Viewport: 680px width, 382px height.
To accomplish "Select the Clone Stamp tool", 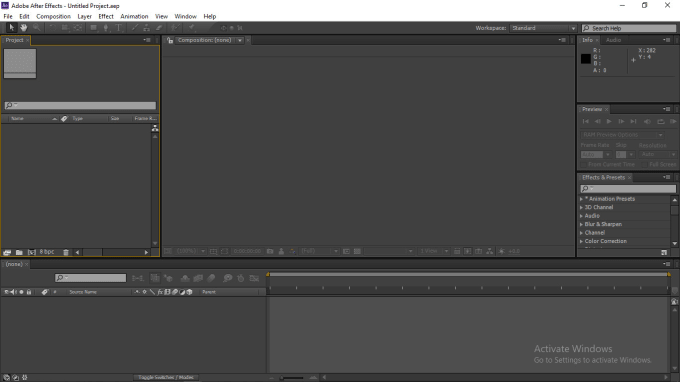I will (147, 28).
